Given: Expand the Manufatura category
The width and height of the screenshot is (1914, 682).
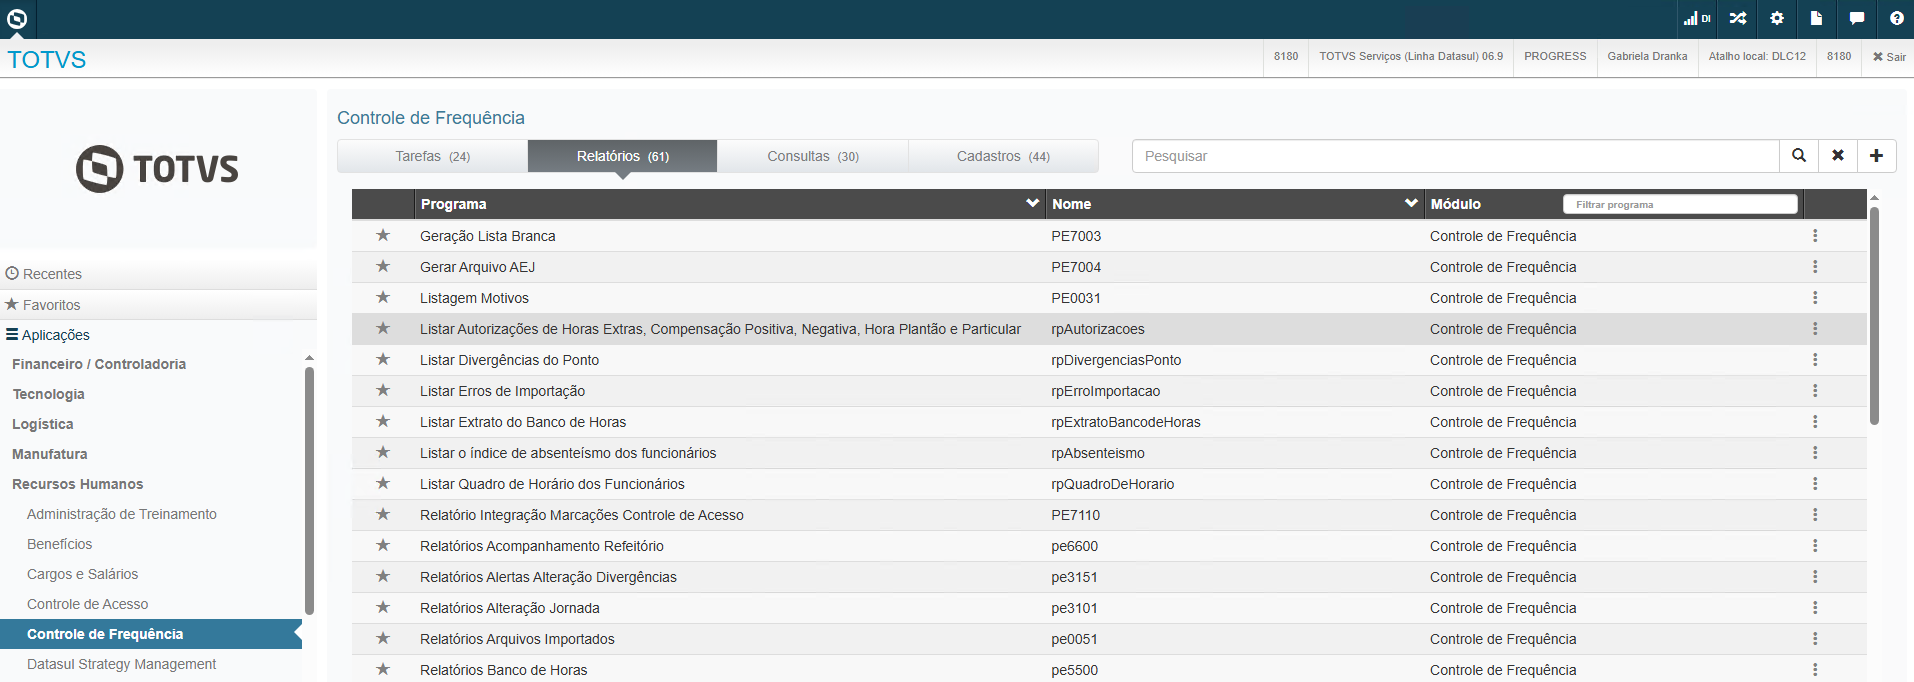Looking at the screenshot, I should [x=50, y=454].
